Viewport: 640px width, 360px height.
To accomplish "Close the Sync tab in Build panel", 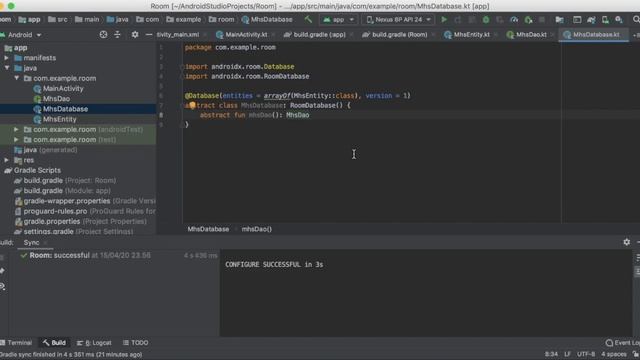I will tap(45, 243).
